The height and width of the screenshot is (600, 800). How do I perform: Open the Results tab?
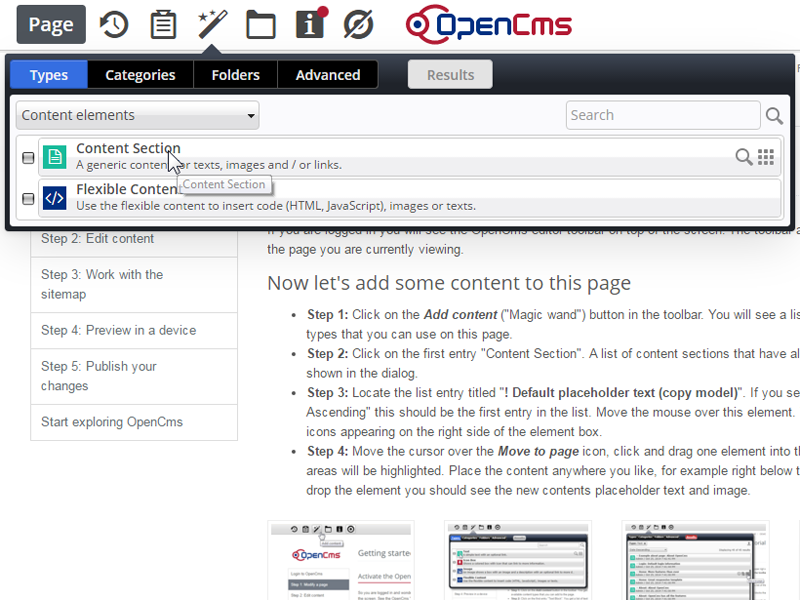pos(451,75)
